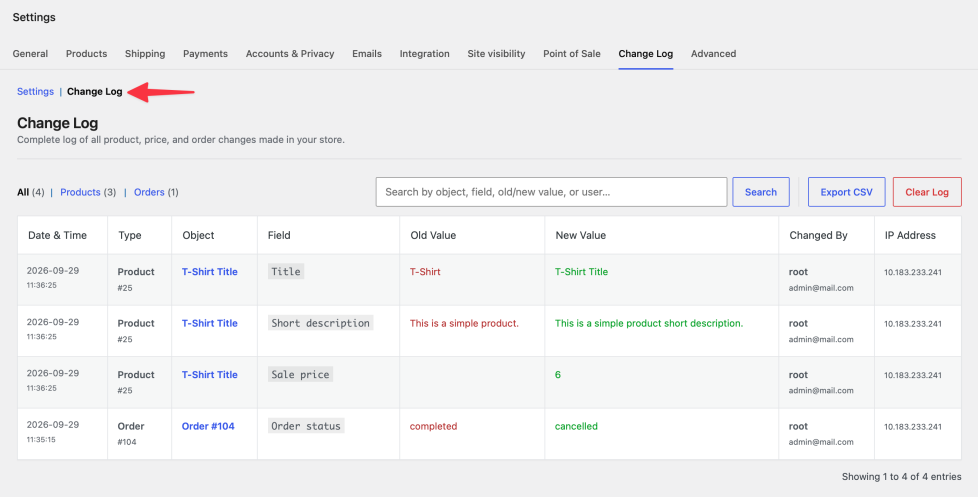Viewport: 978px width, 497px height.
Task: Click new value 'cancelled'
Action: (x=576, y=427)
